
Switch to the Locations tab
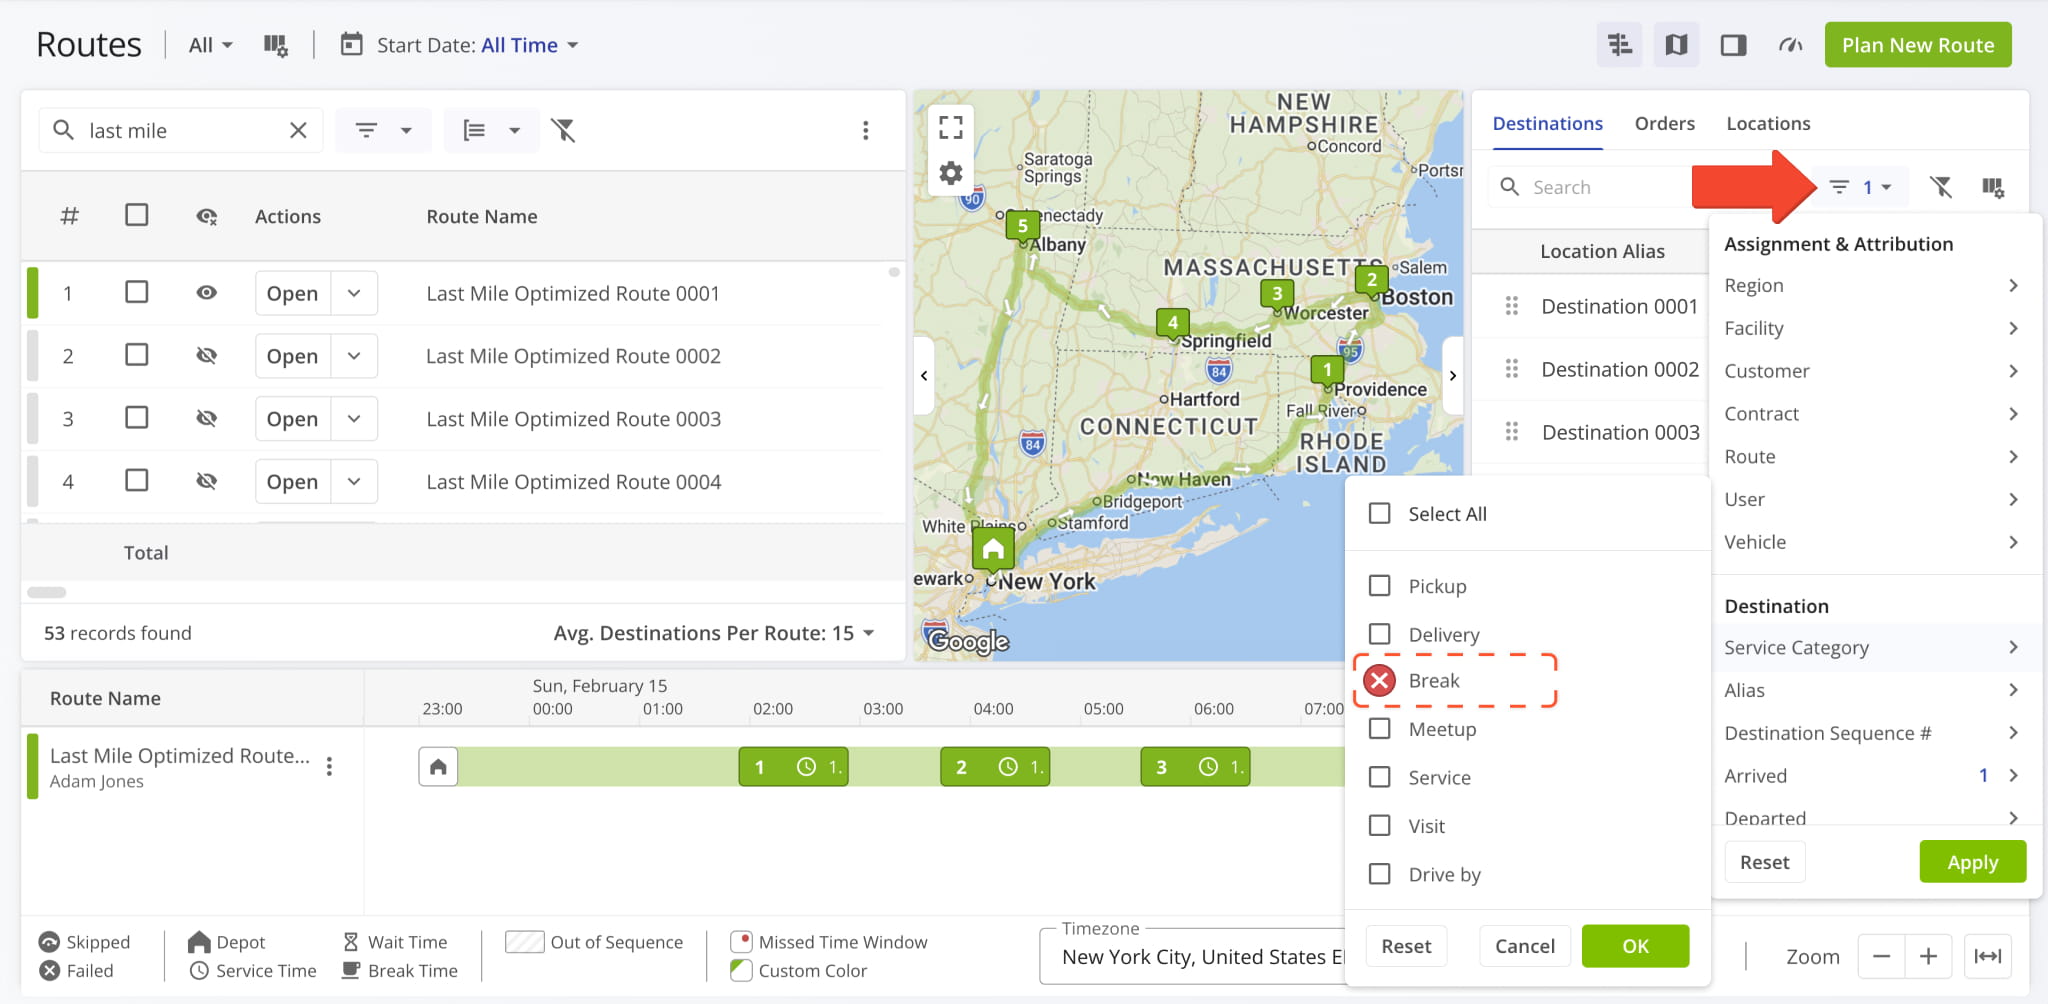coord(1768,123)
